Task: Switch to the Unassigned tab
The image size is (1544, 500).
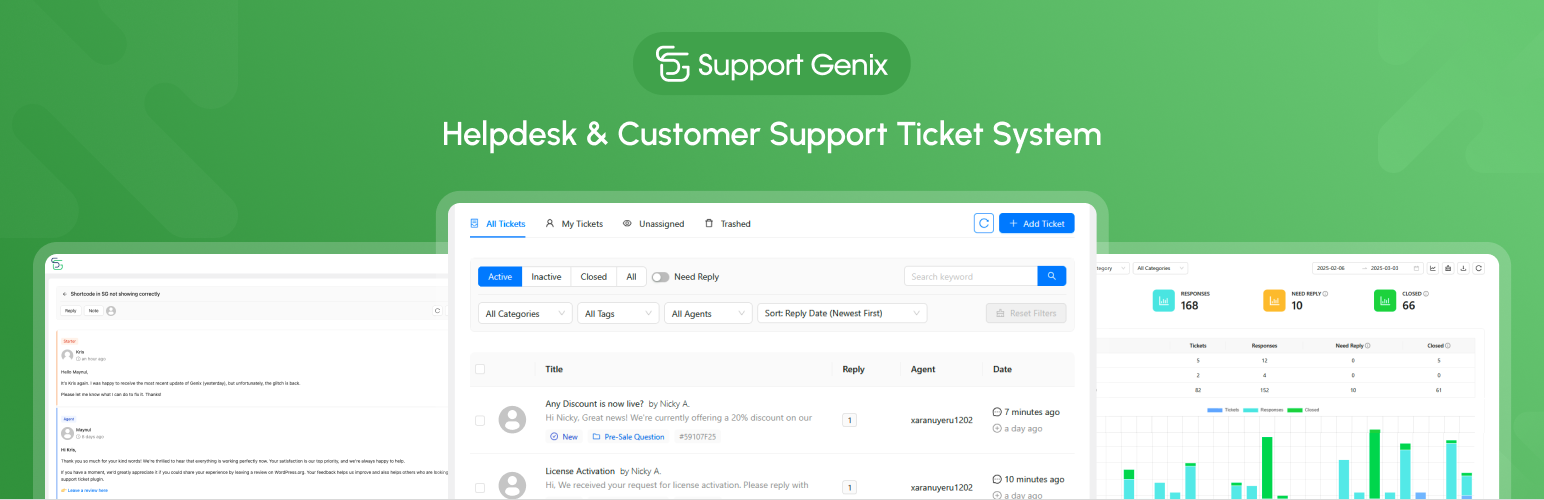Action: [653, 224]
